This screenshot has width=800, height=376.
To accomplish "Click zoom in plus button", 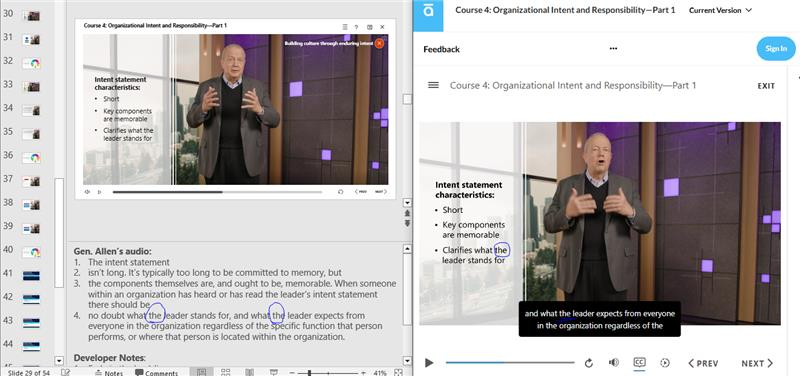I will [x=363, y=373].
